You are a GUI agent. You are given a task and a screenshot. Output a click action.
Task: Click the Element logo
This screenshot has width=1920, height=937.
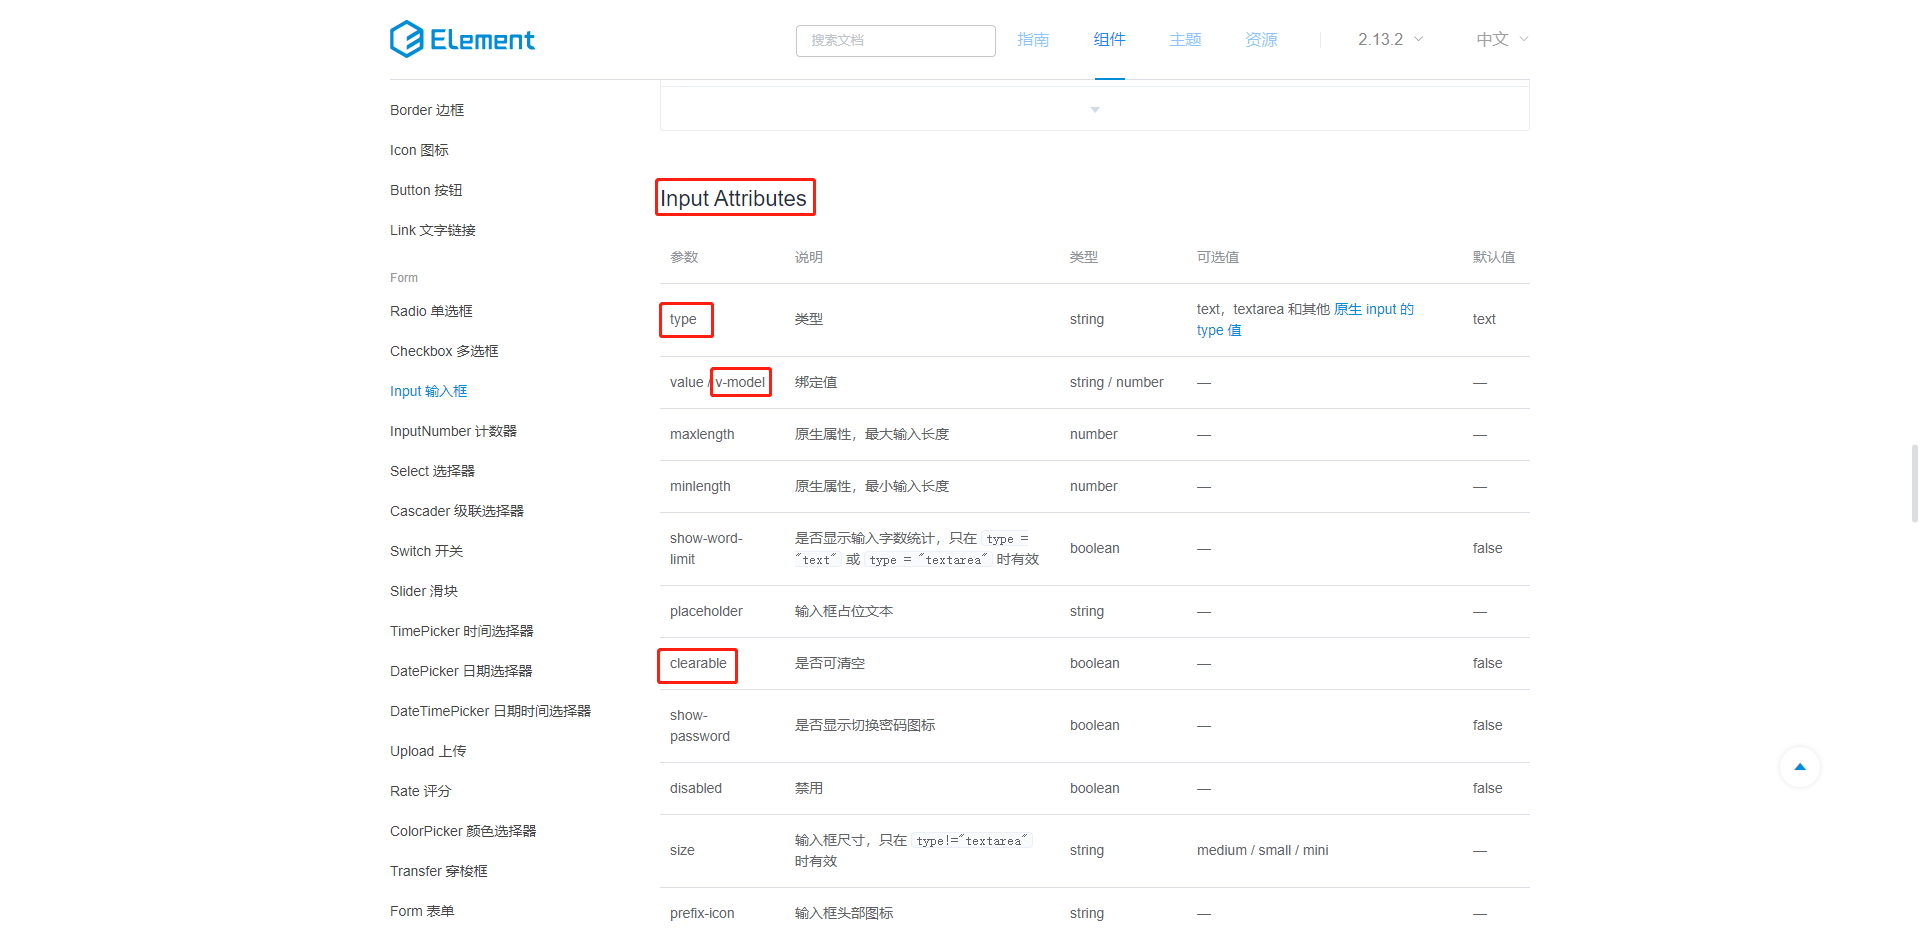point(462,39)
